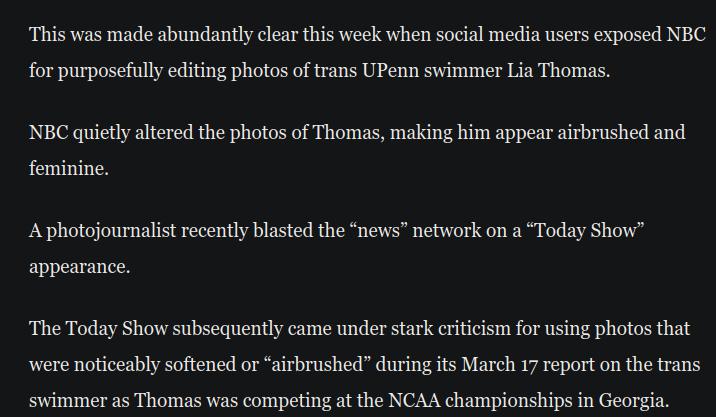Click the word "UPenn"
The height and width of the screenshot is (417, 716).
(x=390, y=71)
